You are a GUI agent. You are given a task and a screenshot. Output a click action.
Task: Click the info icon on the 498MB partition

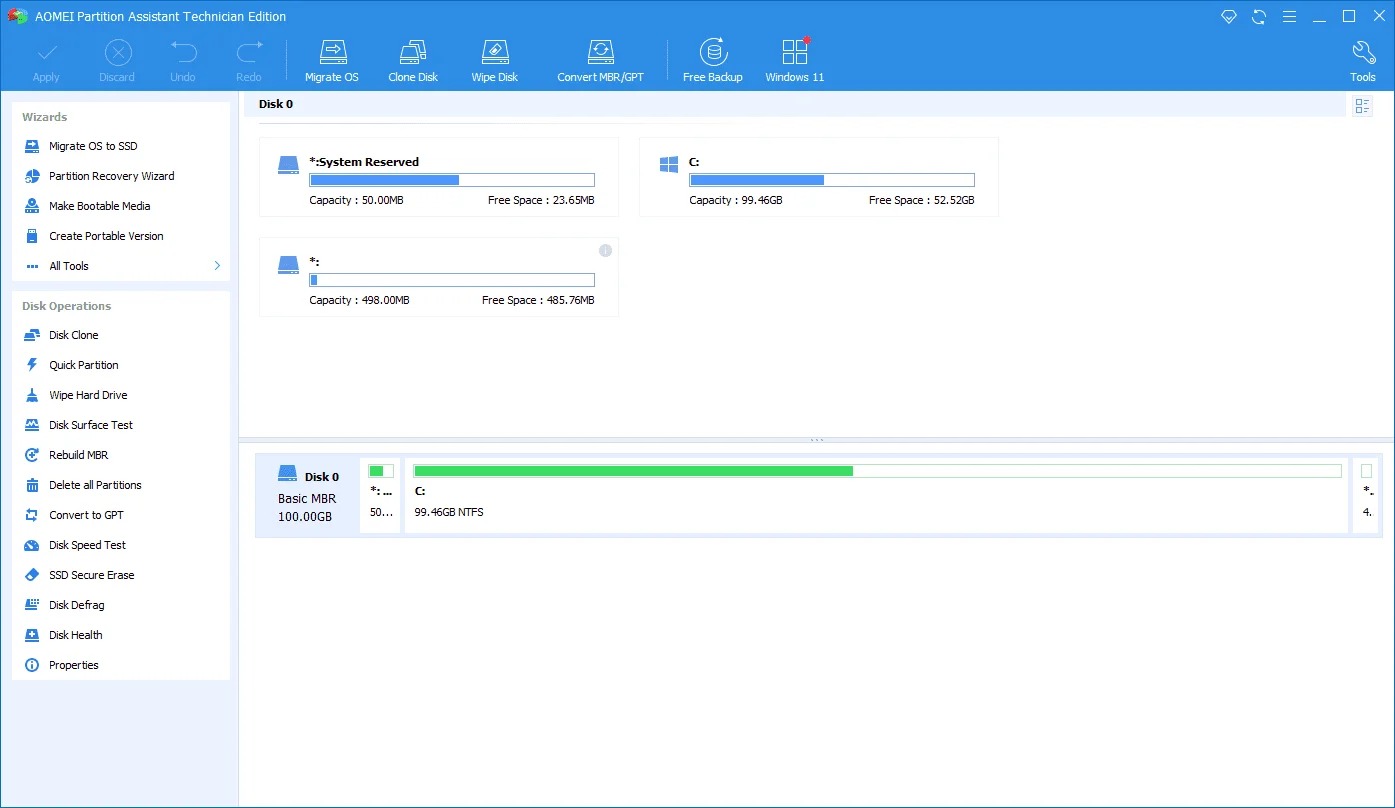click(605, 250)
